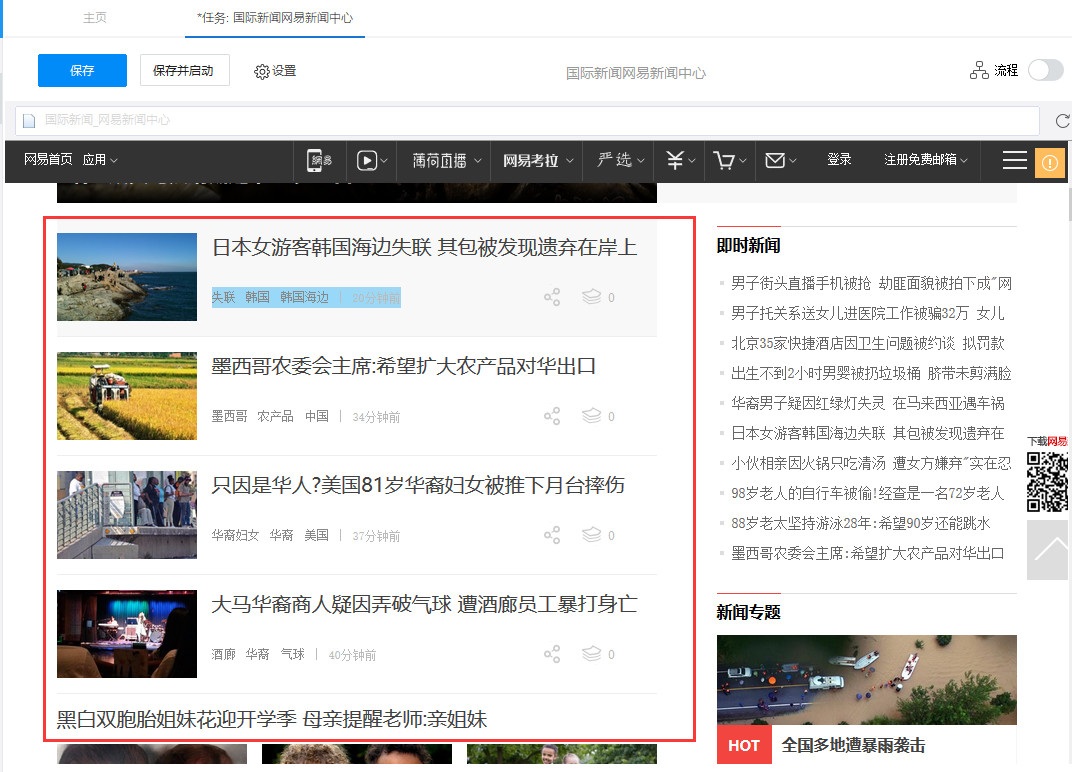
Task: Click the bar stage performance thumbnail
Action: [x=127, y=634]
